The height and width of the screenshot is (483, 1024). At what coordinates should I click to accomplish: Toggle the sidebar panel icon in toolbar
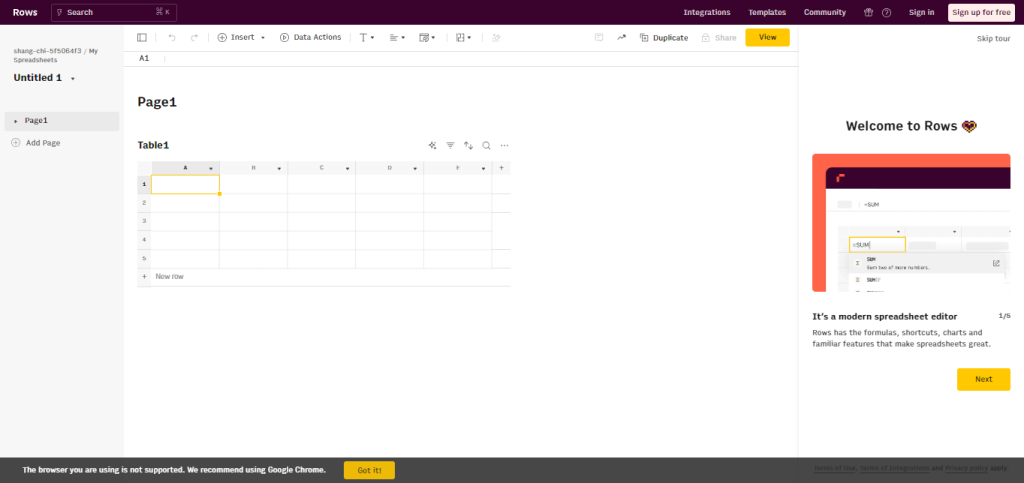(x=142, y=38)
